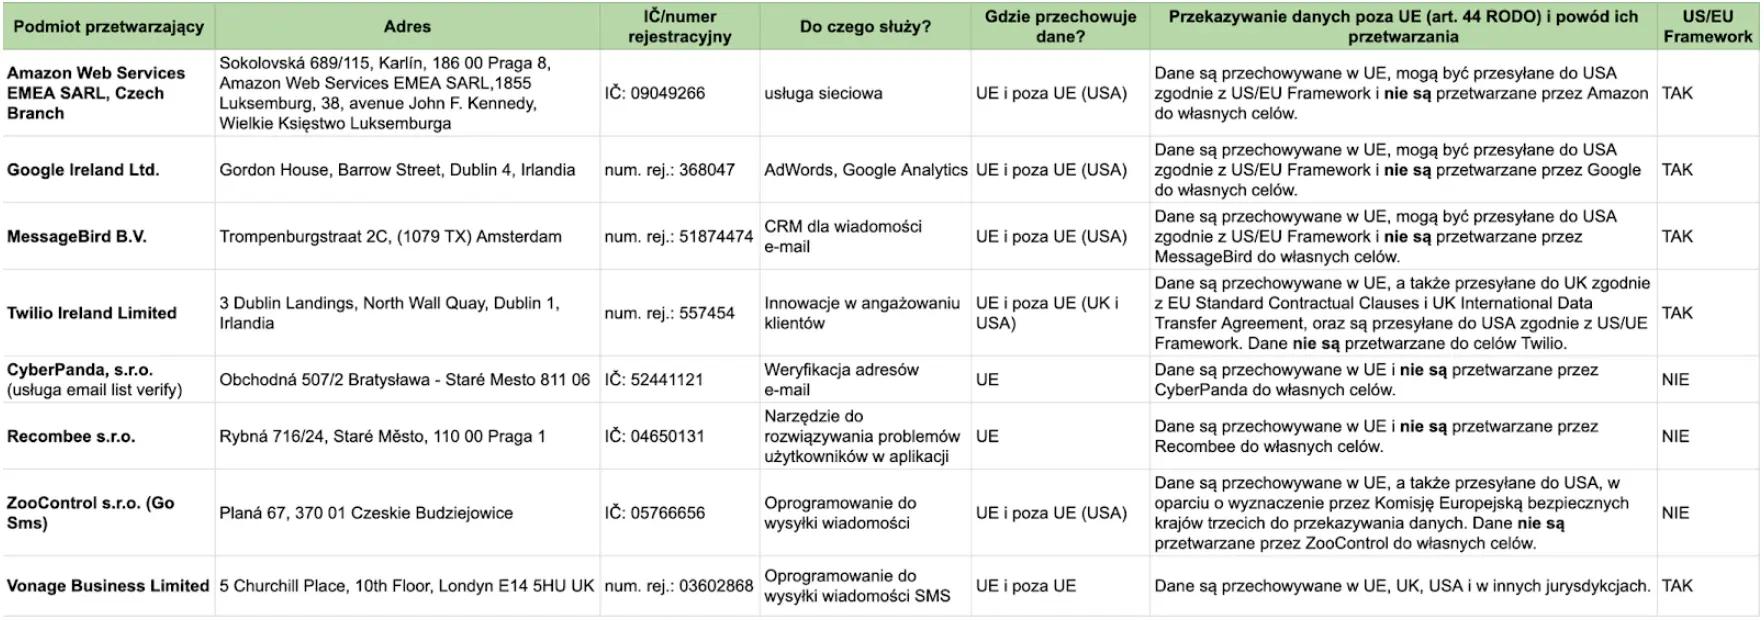Click the "AdWords, Google Analytics" purpose cell
This screenshot has height=620, width=1764.
click(865, 170)
